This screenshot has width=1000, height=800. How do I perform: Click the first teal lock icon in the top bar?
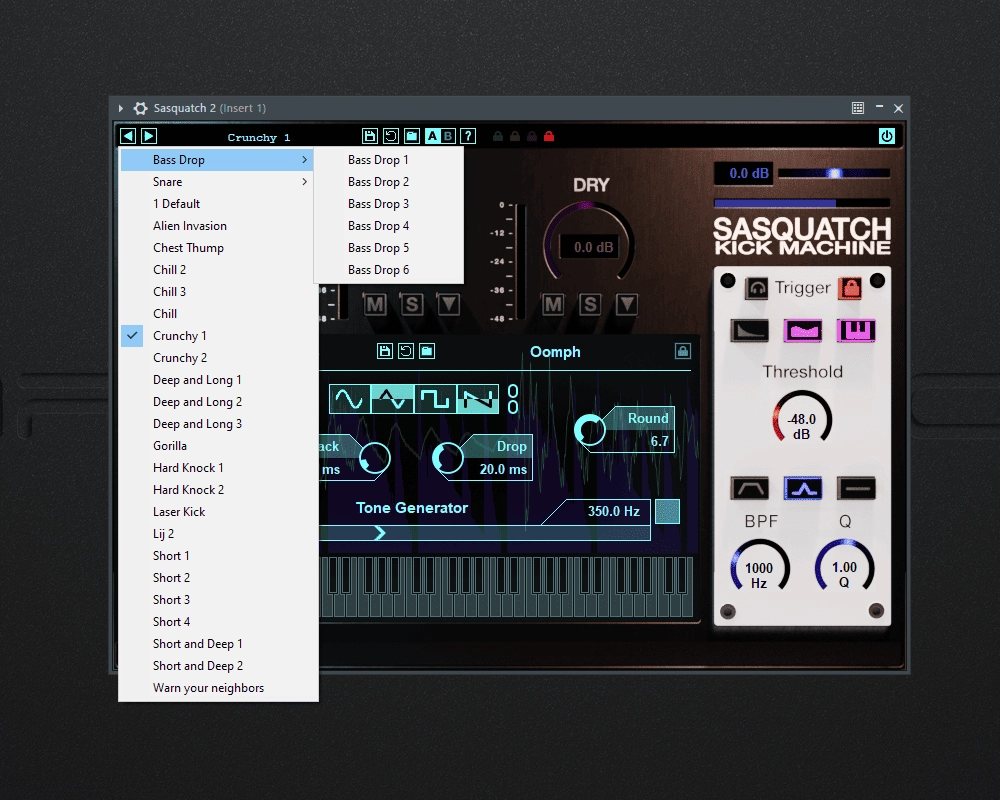[x=498, y=136]
